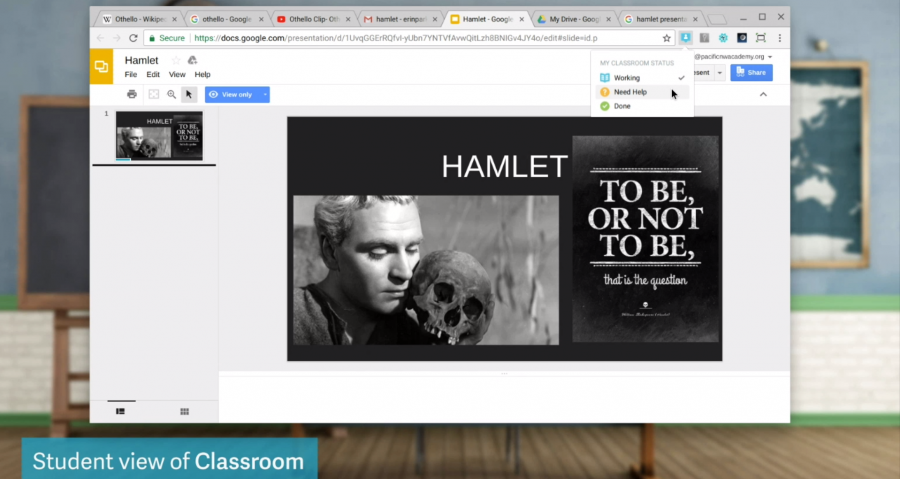900x479 pixels.
Task: Set classroom status to Need Help
Action: tap(642, 92)
